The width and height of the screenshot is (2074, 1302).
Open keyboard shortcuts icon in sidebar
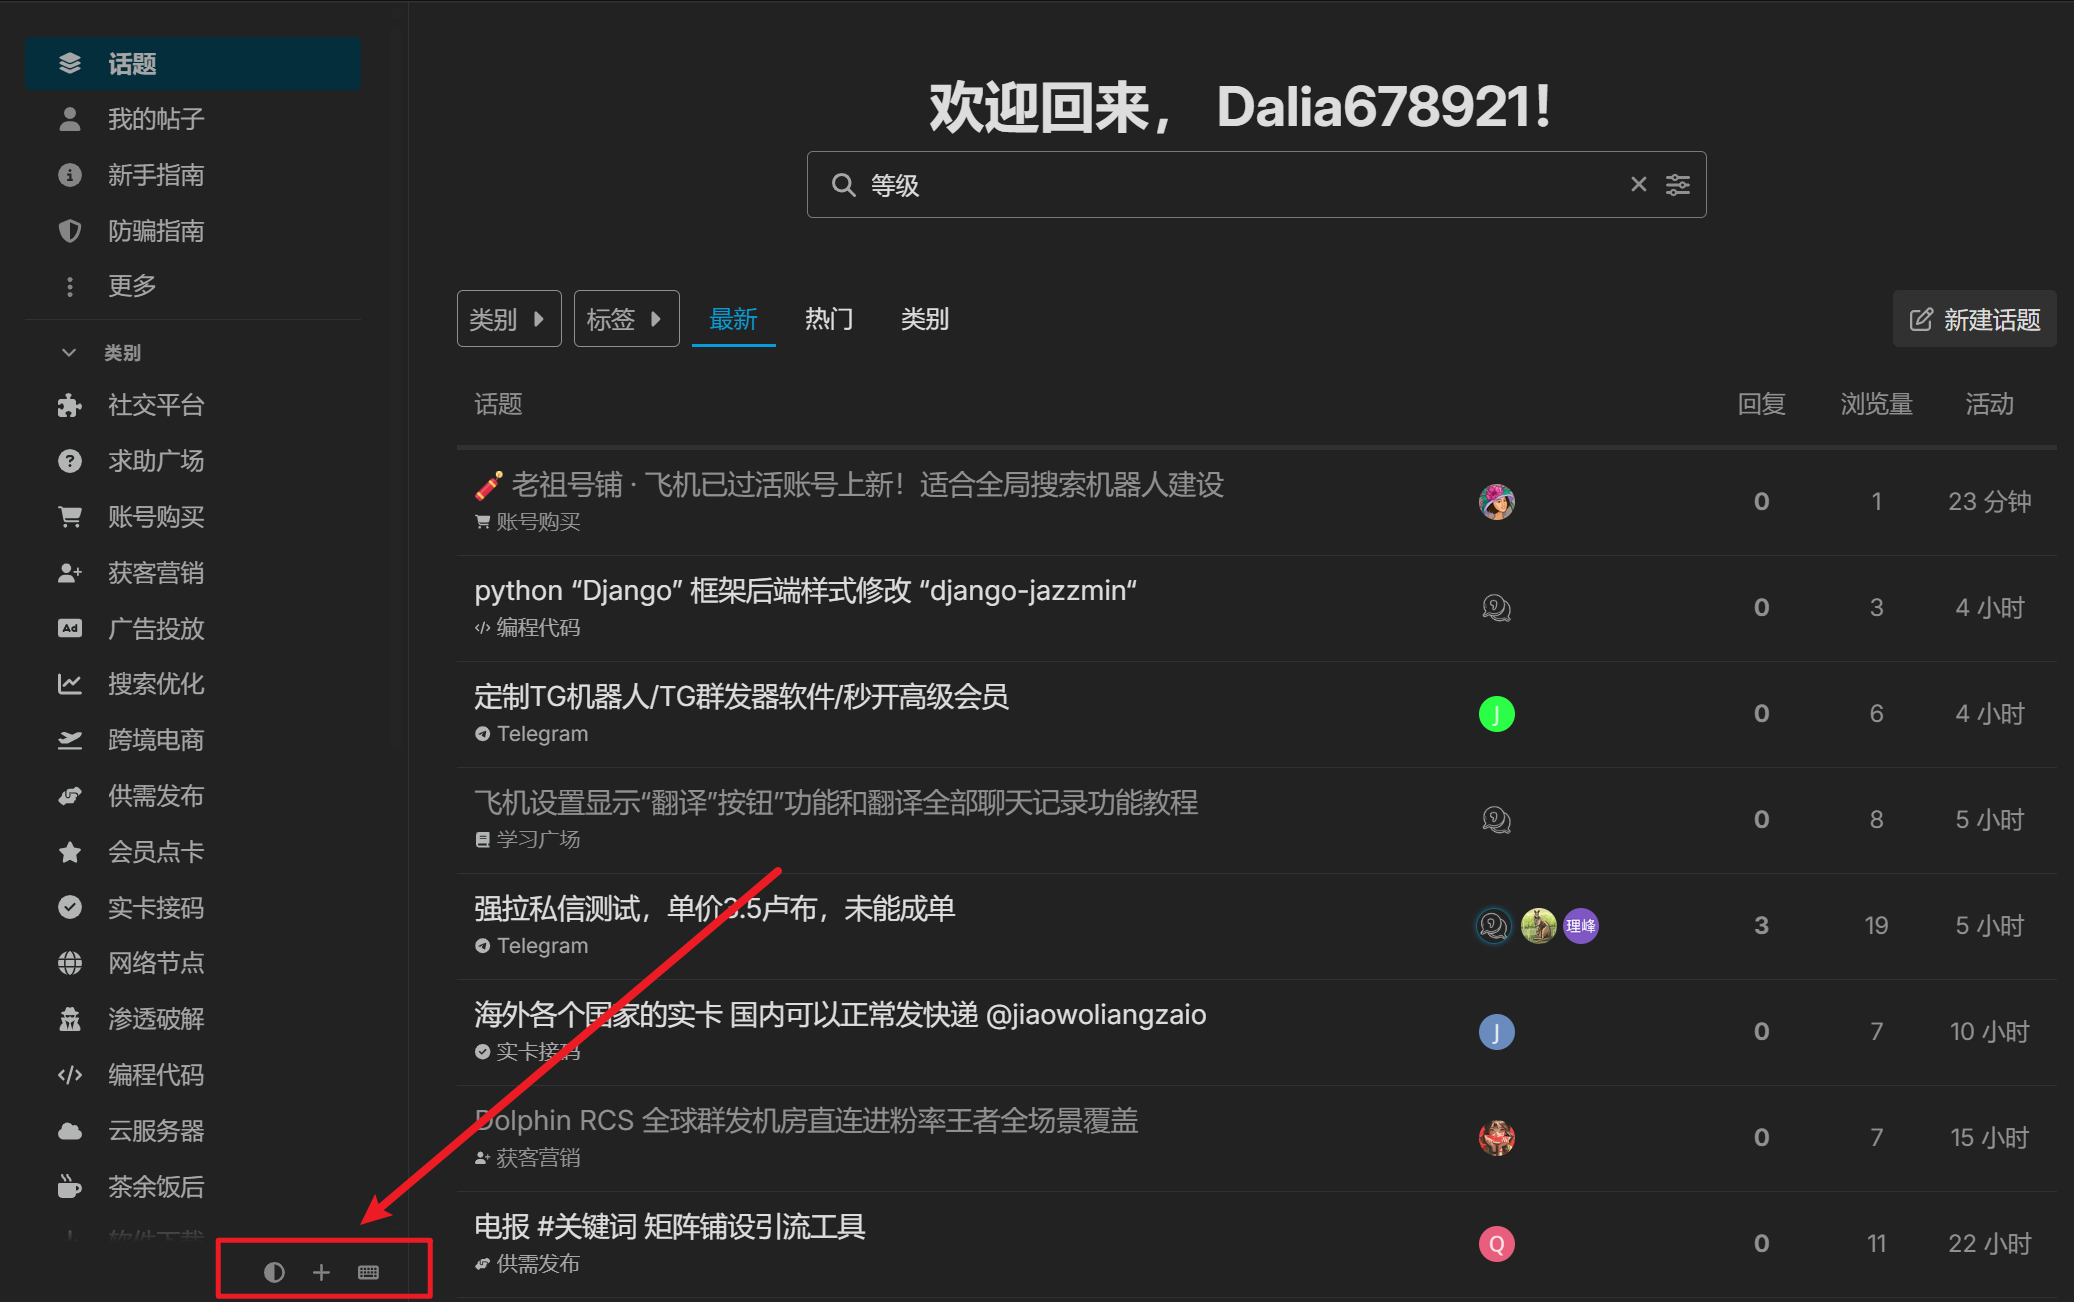pyautogui.click(x=368, y=1272)
